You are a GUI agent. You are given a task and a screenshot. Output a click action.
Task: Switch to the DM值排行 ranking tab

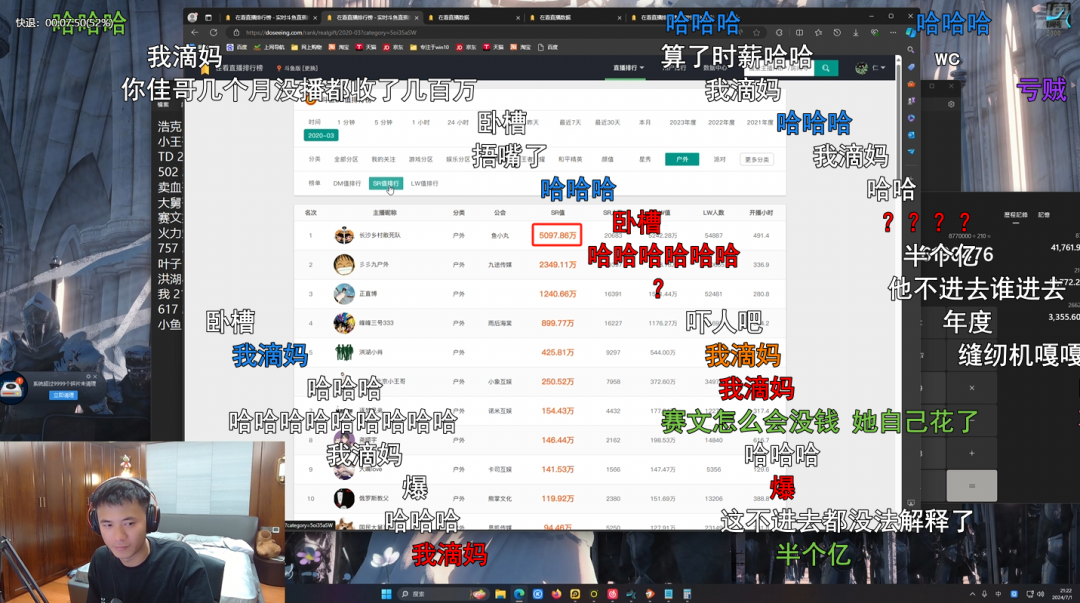point(346,183)
